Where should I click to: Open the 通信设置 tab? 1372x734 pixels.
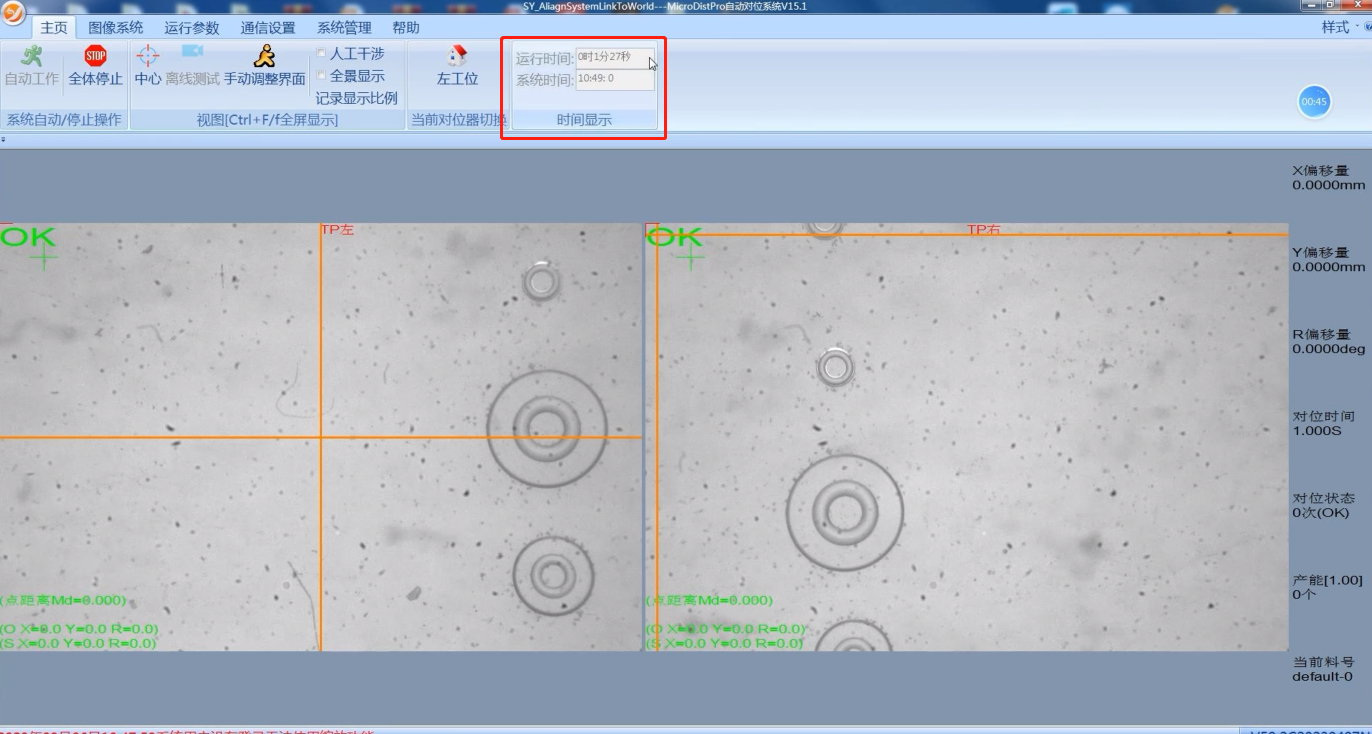tap(267, 28)
